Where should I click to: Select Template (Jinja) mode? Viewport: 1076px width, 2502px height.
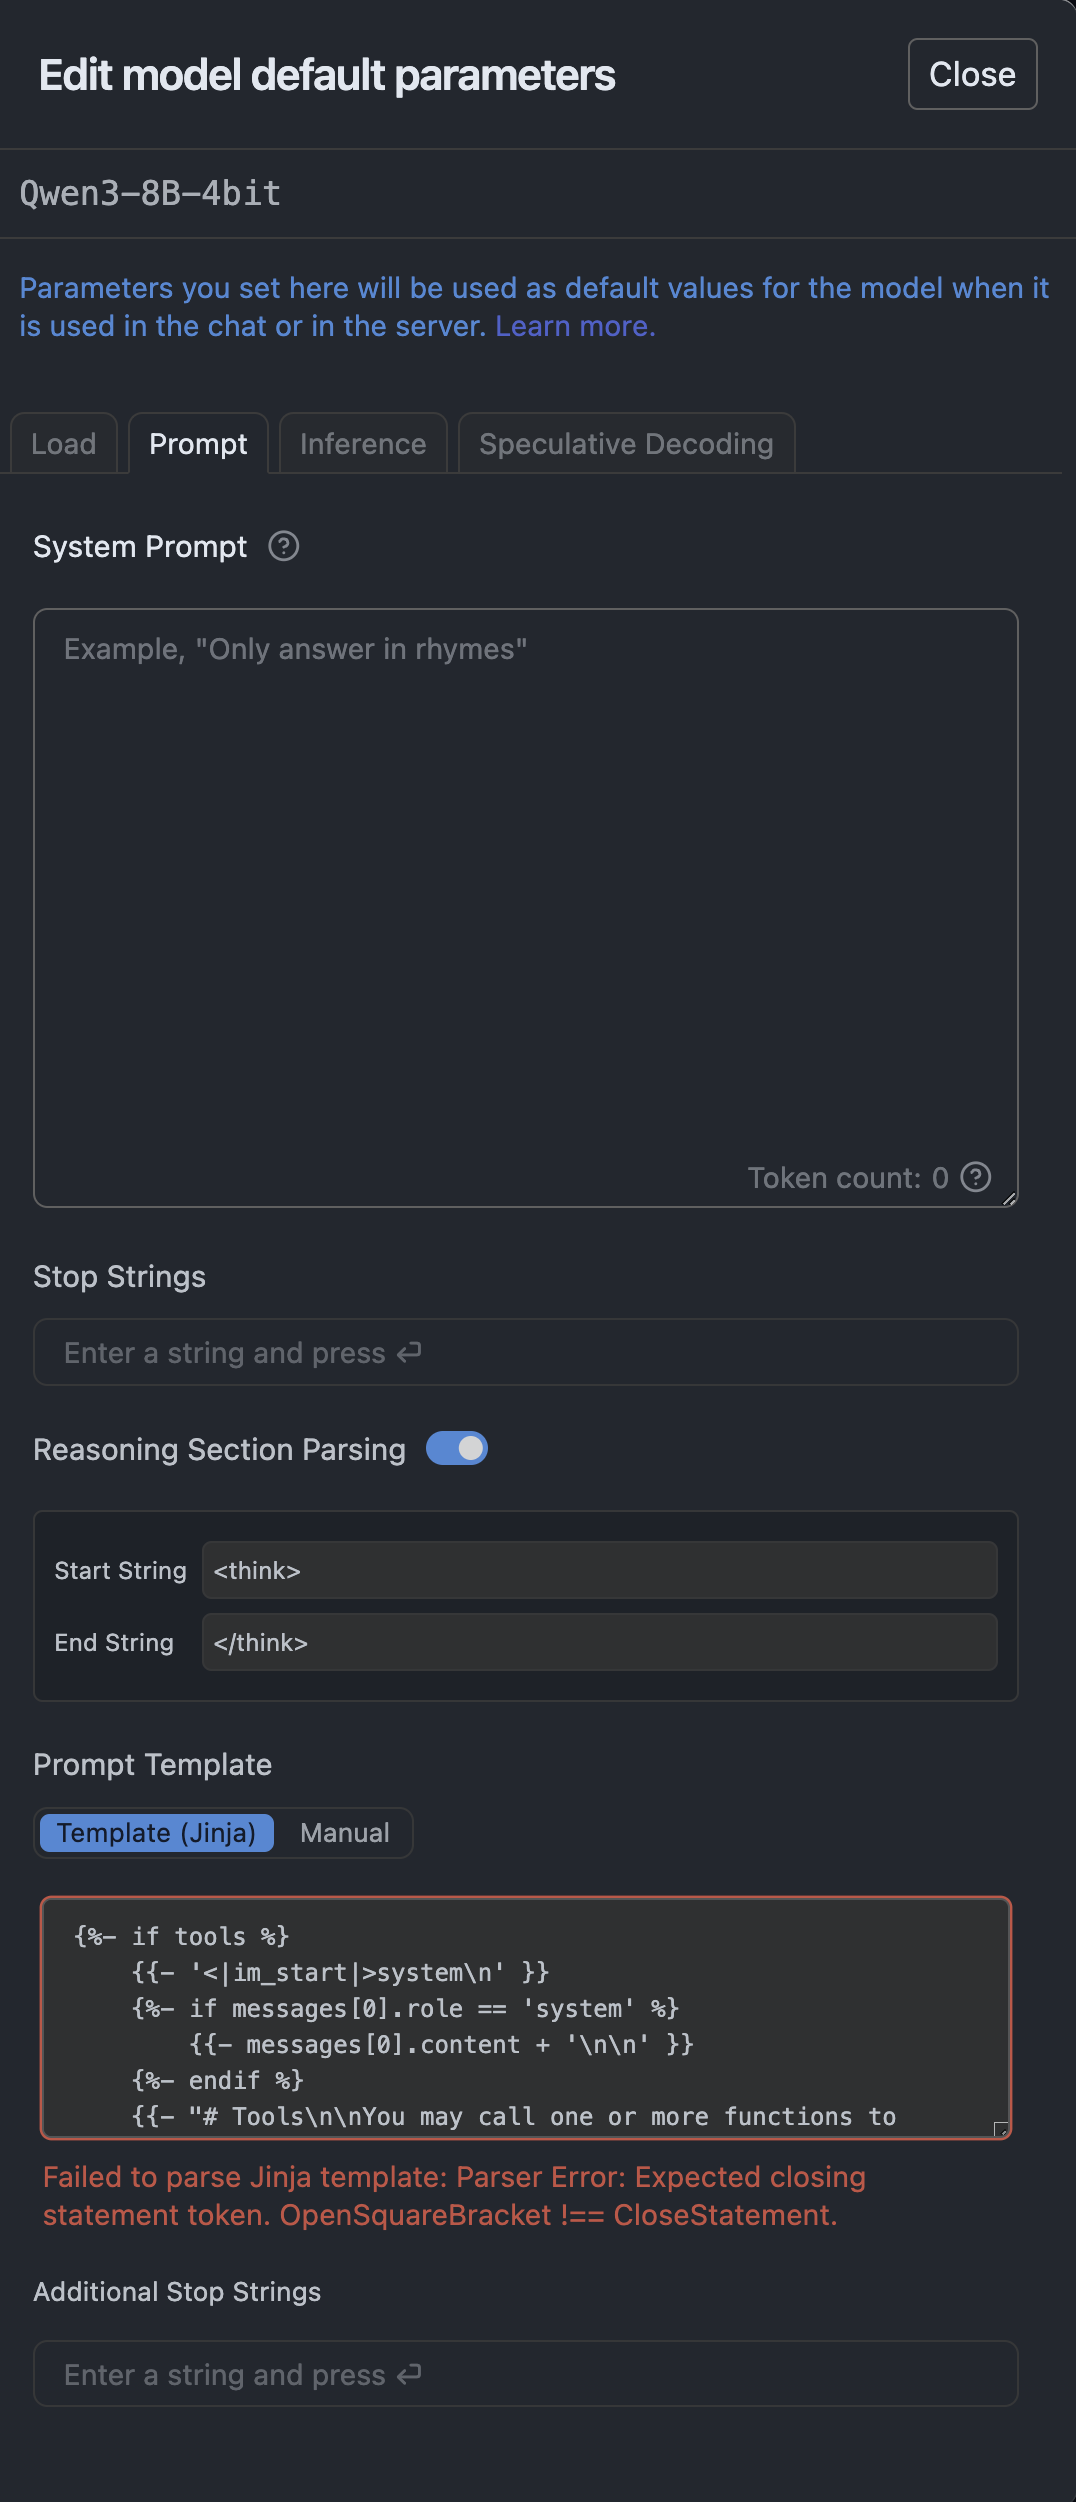(155, 1832)
